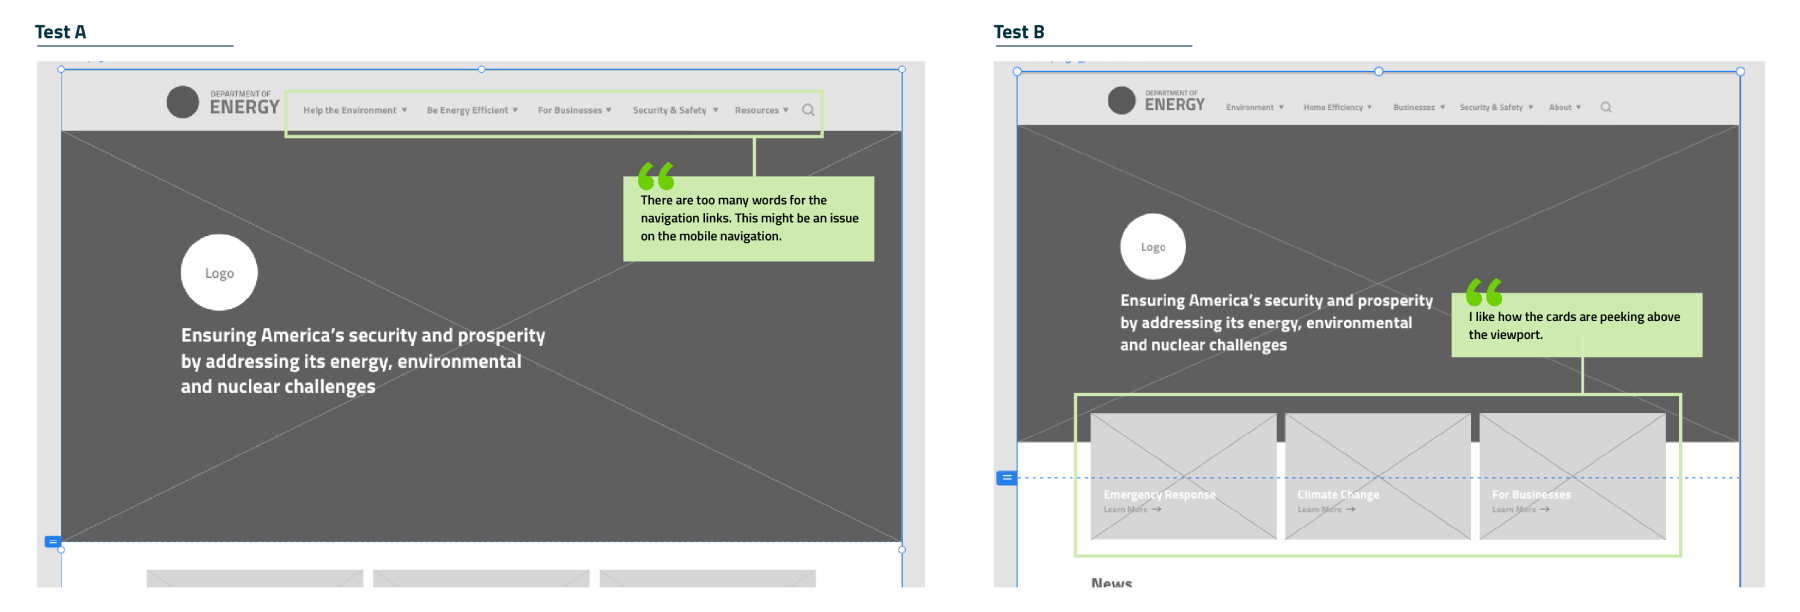Click ENERGY wordmark in Test A header

(245, 107)
